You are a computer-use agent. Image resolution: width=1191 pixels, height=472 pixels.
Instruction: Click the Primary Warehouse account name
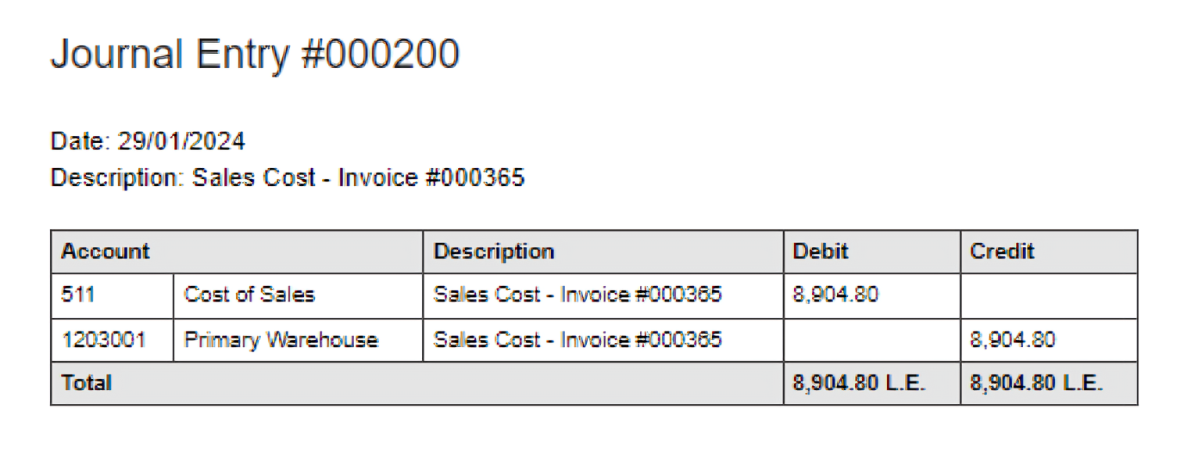pyautogui.click(x=281, y=340)
